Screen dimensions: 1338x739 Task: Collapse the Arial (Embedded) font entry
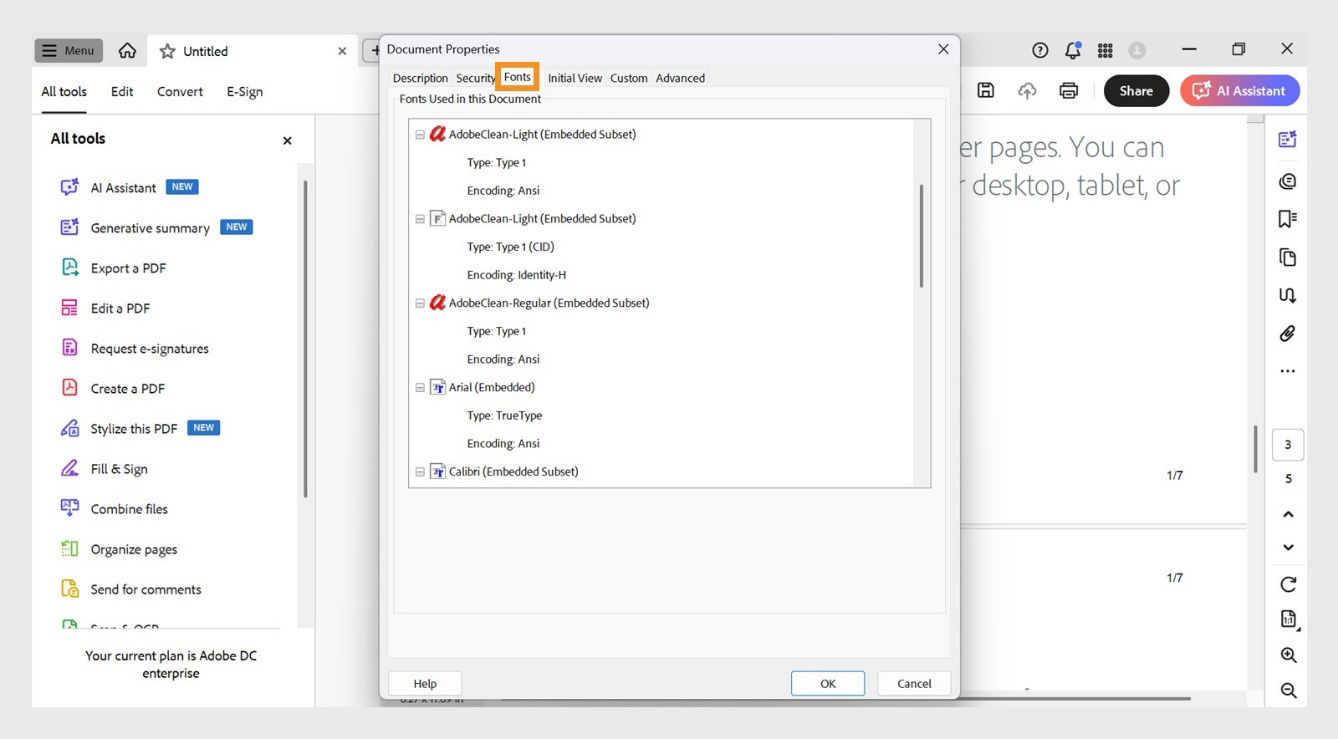419,387
